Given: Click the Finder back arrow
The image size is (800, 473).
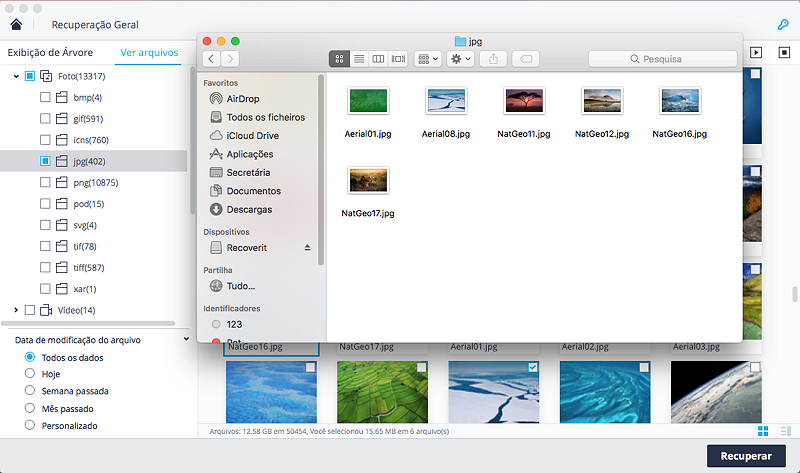Looking at the screenshot, I should click(211, 59).
